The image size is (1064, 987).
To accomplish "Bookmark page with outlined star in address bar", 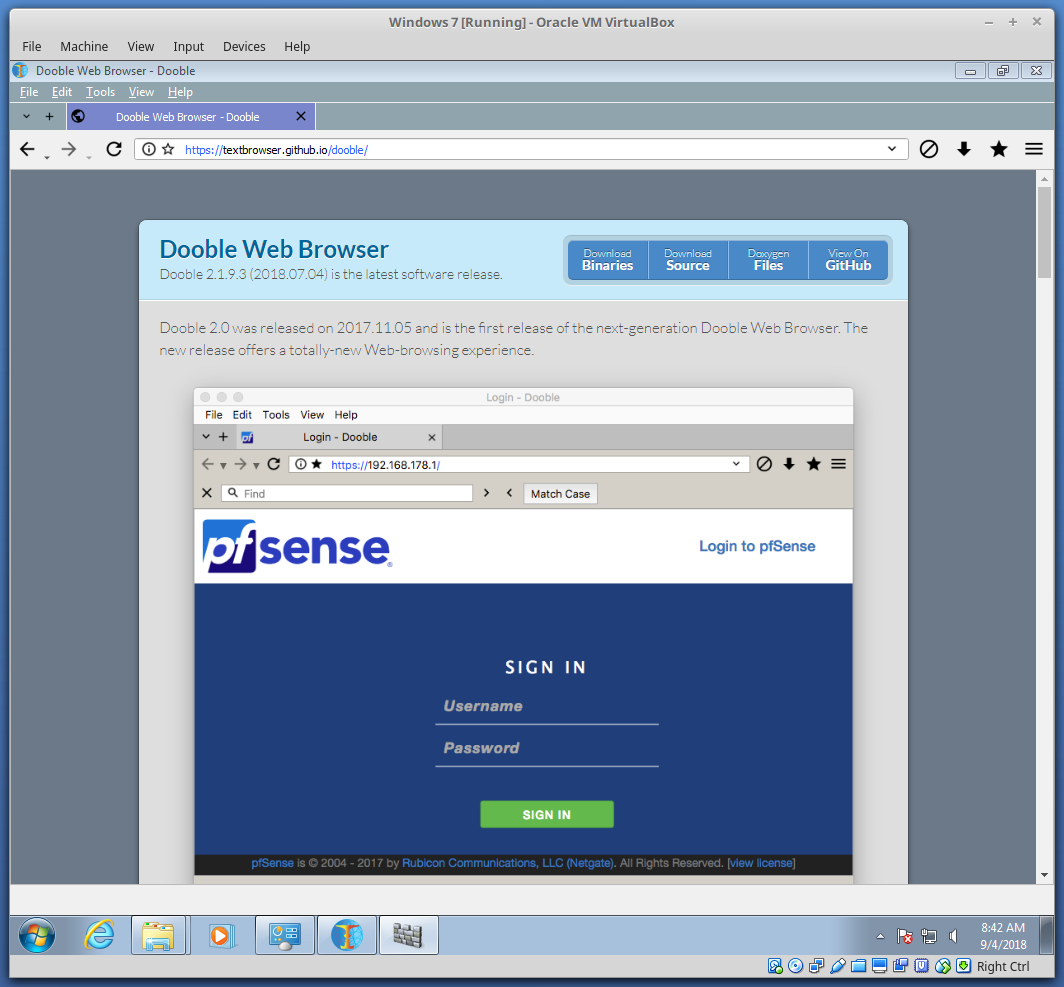I will [168, 149].
